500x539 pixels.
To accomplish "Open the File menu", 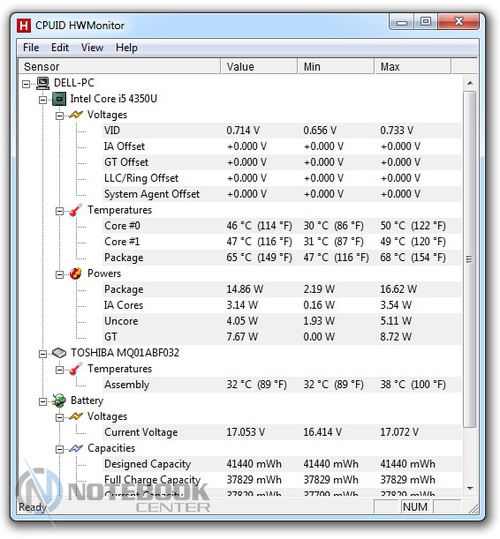I will [31, 47].
